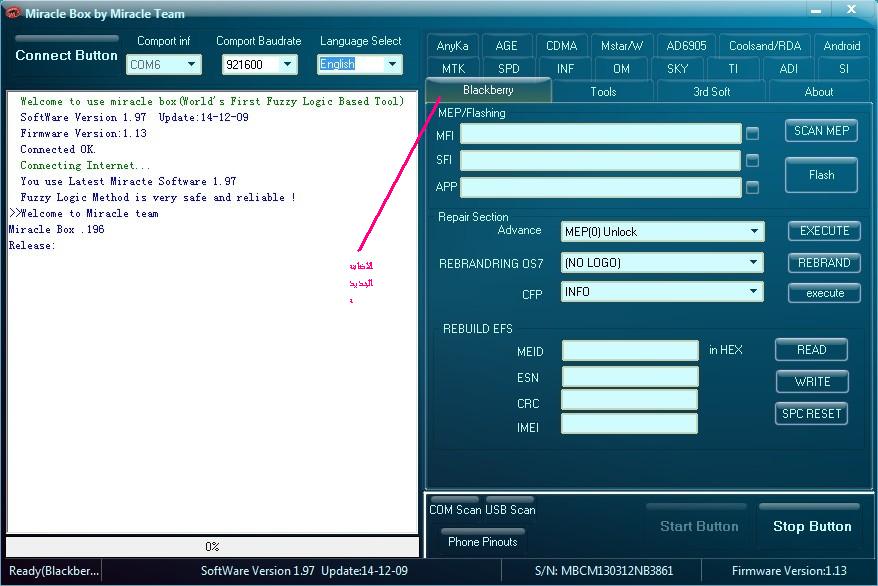Screen dimensions: 878x586
Task: Click the Ready(Blackber... status bar entry
Action: (54, 571)
